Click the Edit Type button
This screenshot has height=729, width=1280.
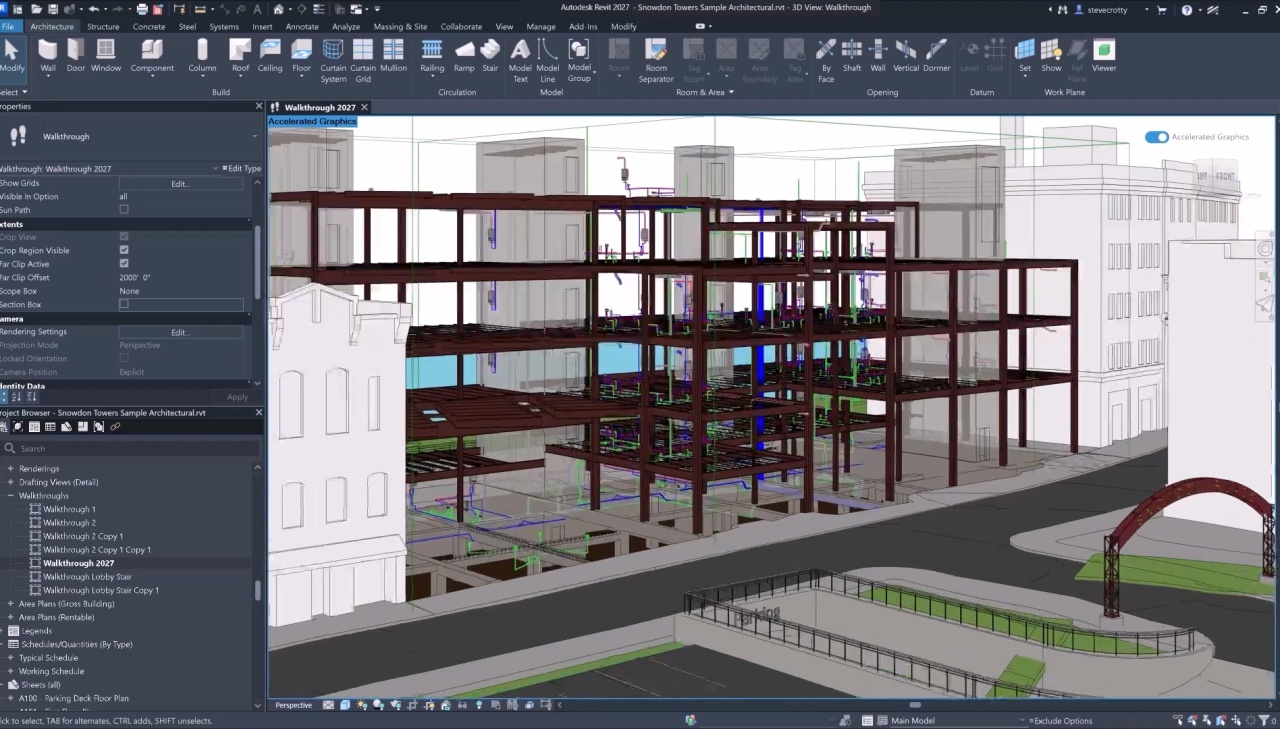click(x=240, y=169)
